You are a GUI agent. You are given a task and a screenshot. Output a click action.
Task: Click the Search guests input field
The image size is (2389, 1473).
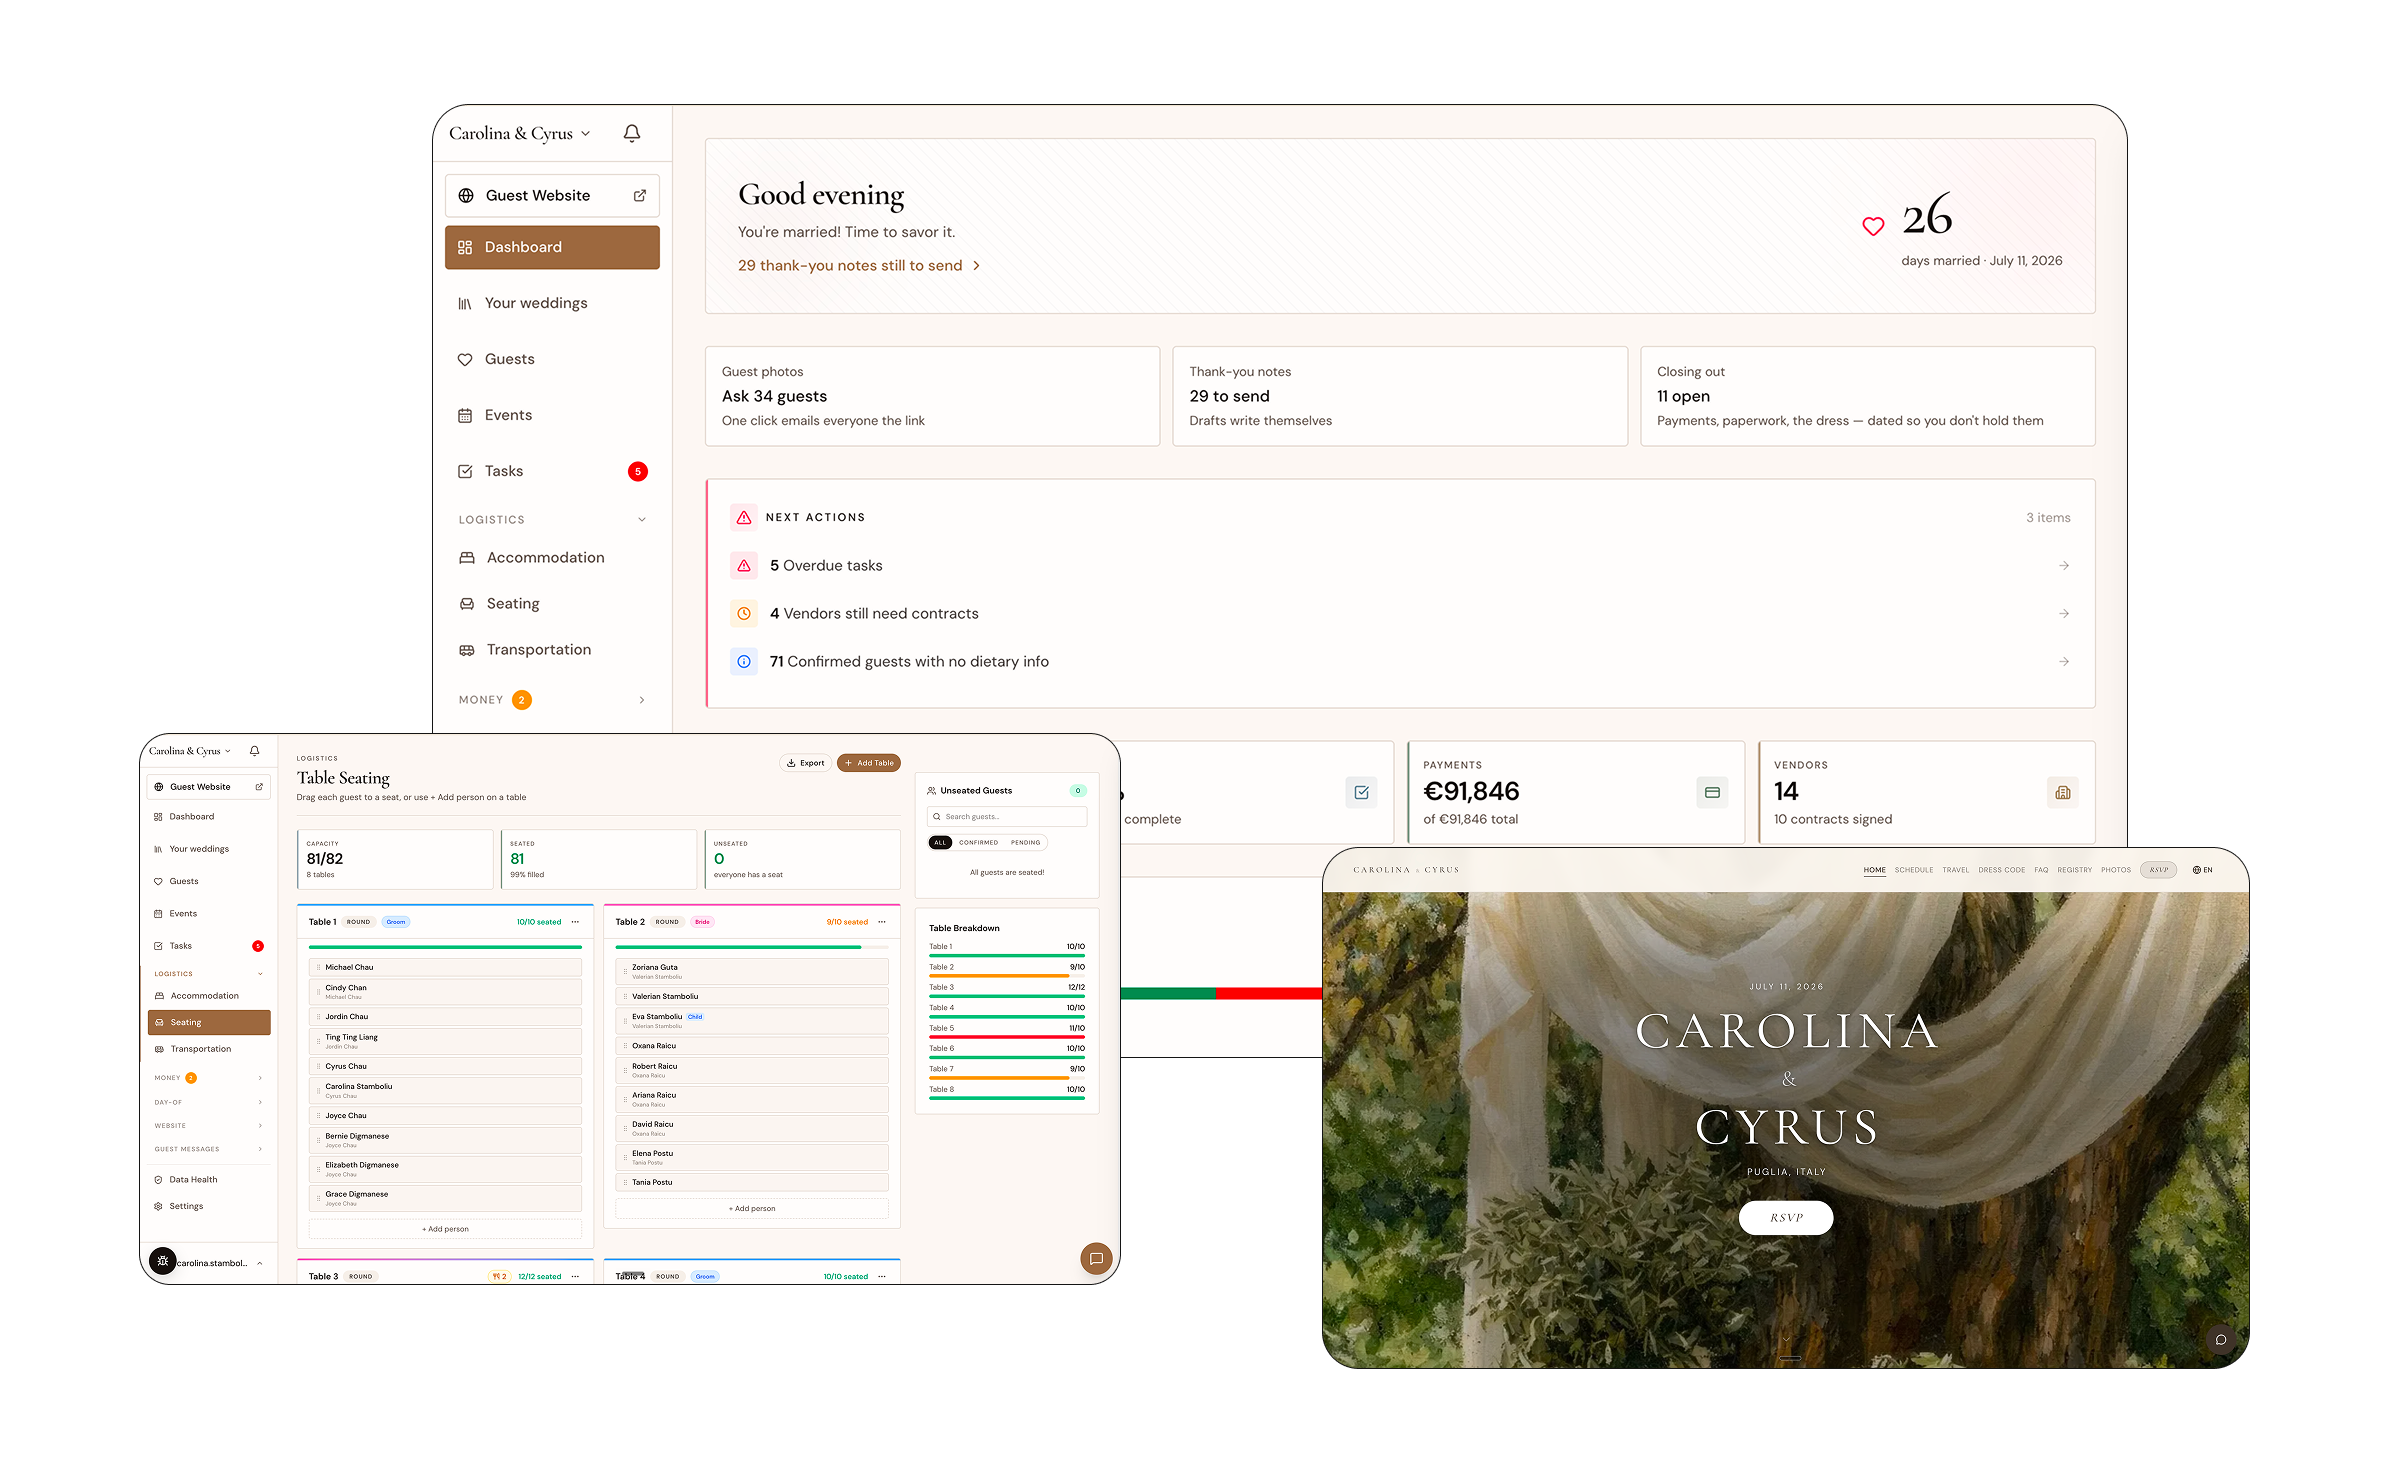pos(1006,817)
